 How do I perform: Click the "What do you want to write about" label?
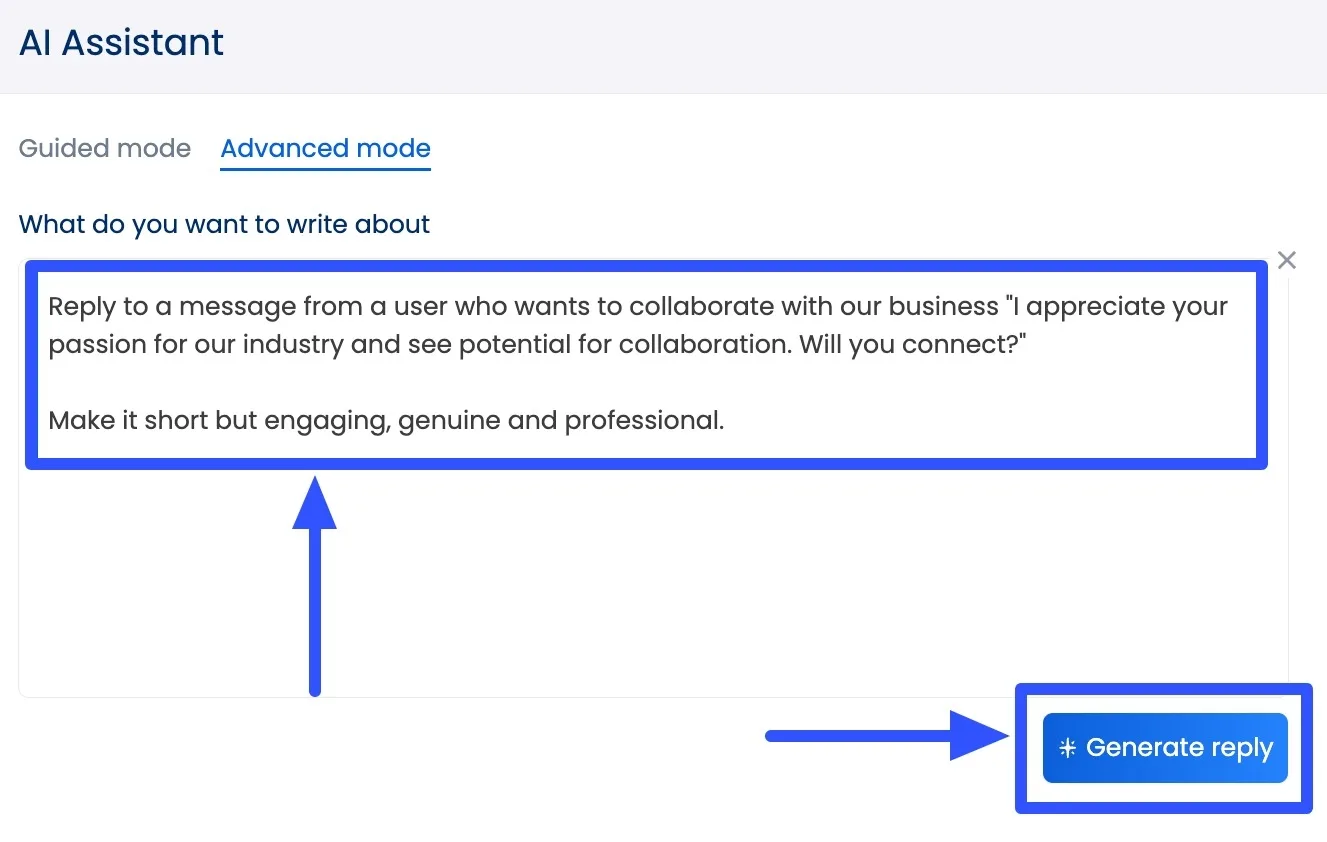pyautogui.click(x=224, y=224)
